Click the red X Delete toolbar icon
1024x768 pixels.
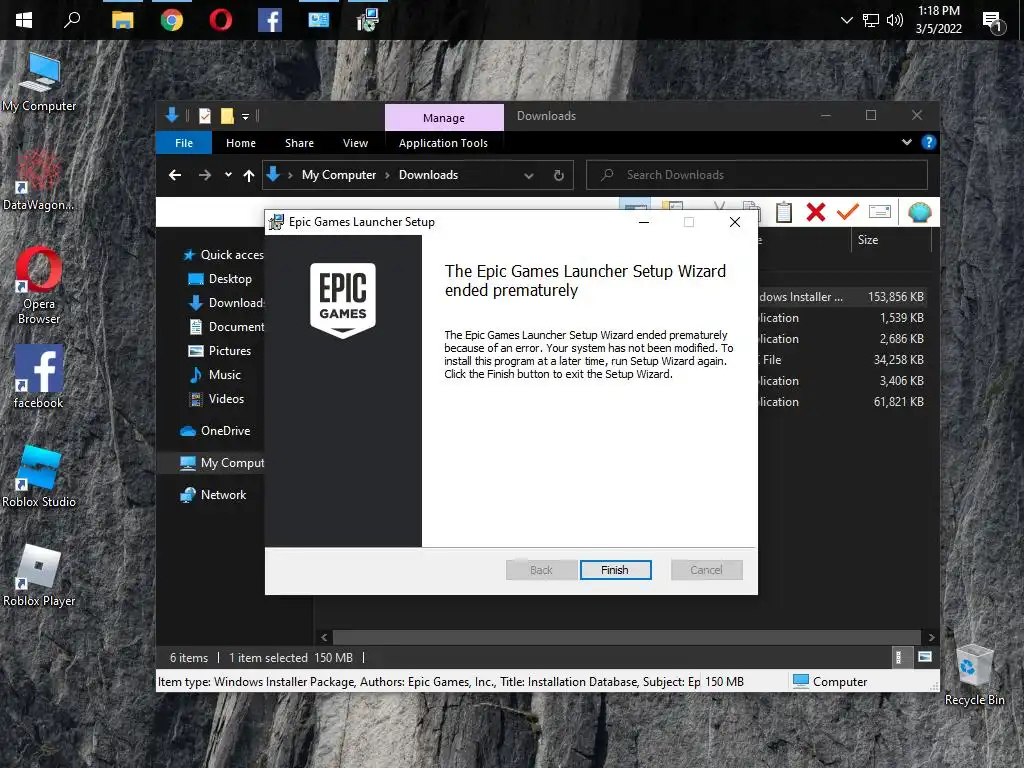816,212
